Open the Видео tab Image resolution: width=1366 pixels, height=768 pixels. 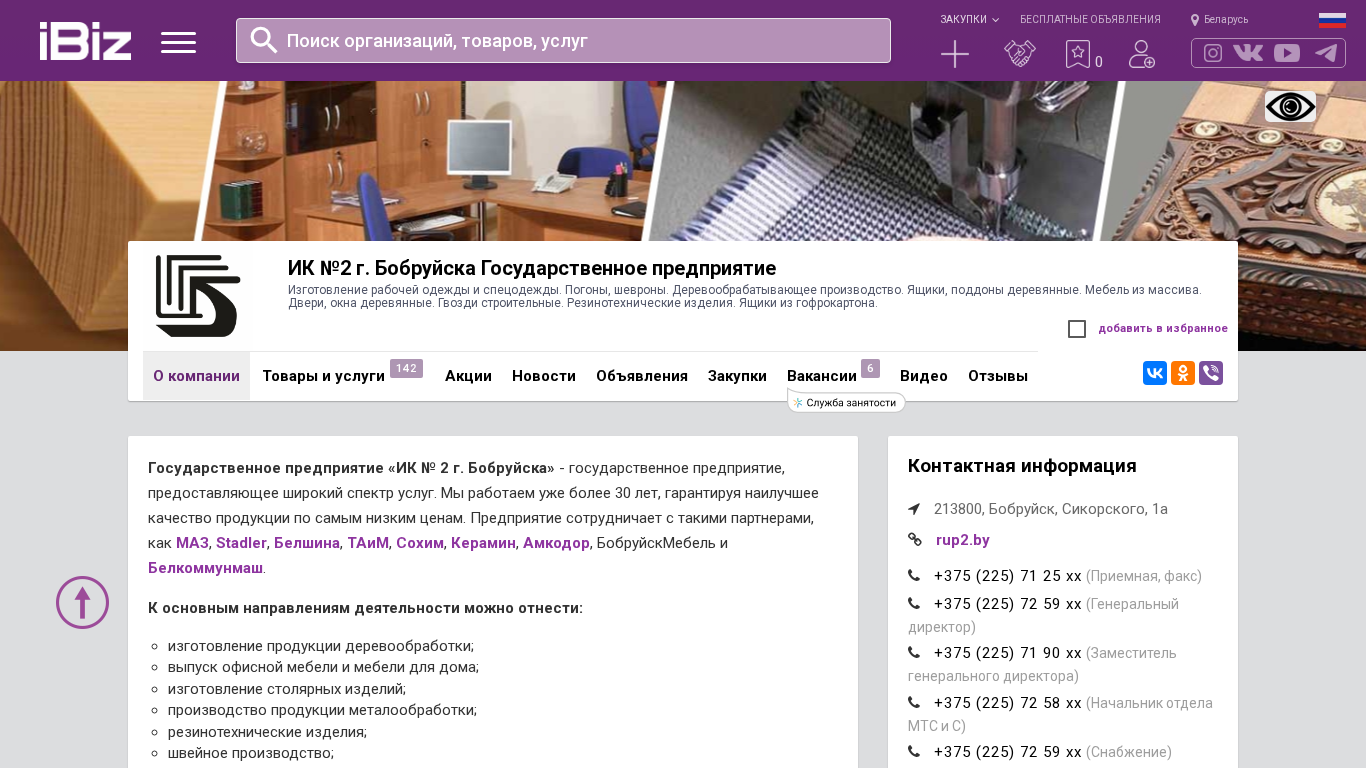point(924,376)
